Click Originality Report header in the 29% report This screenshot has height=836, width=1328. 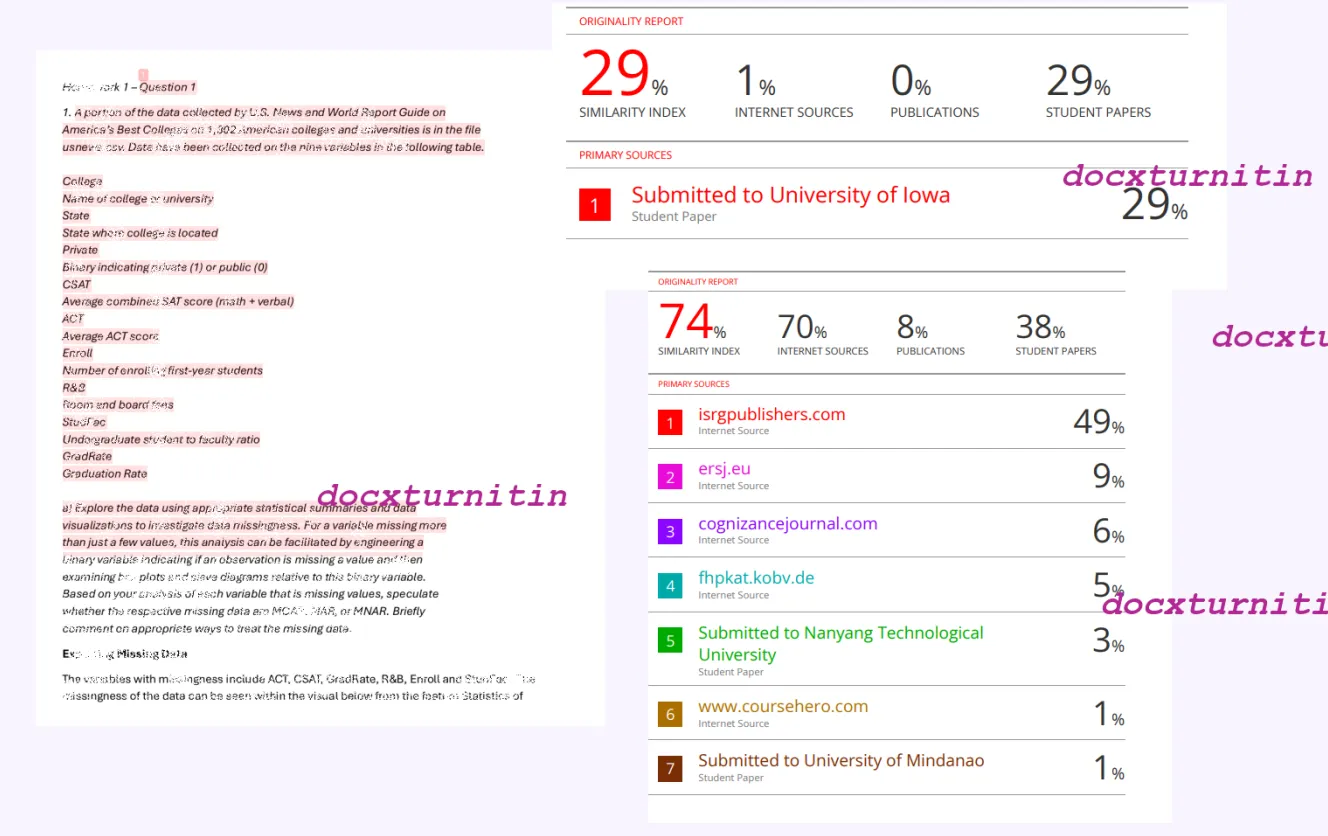point(631,21)
